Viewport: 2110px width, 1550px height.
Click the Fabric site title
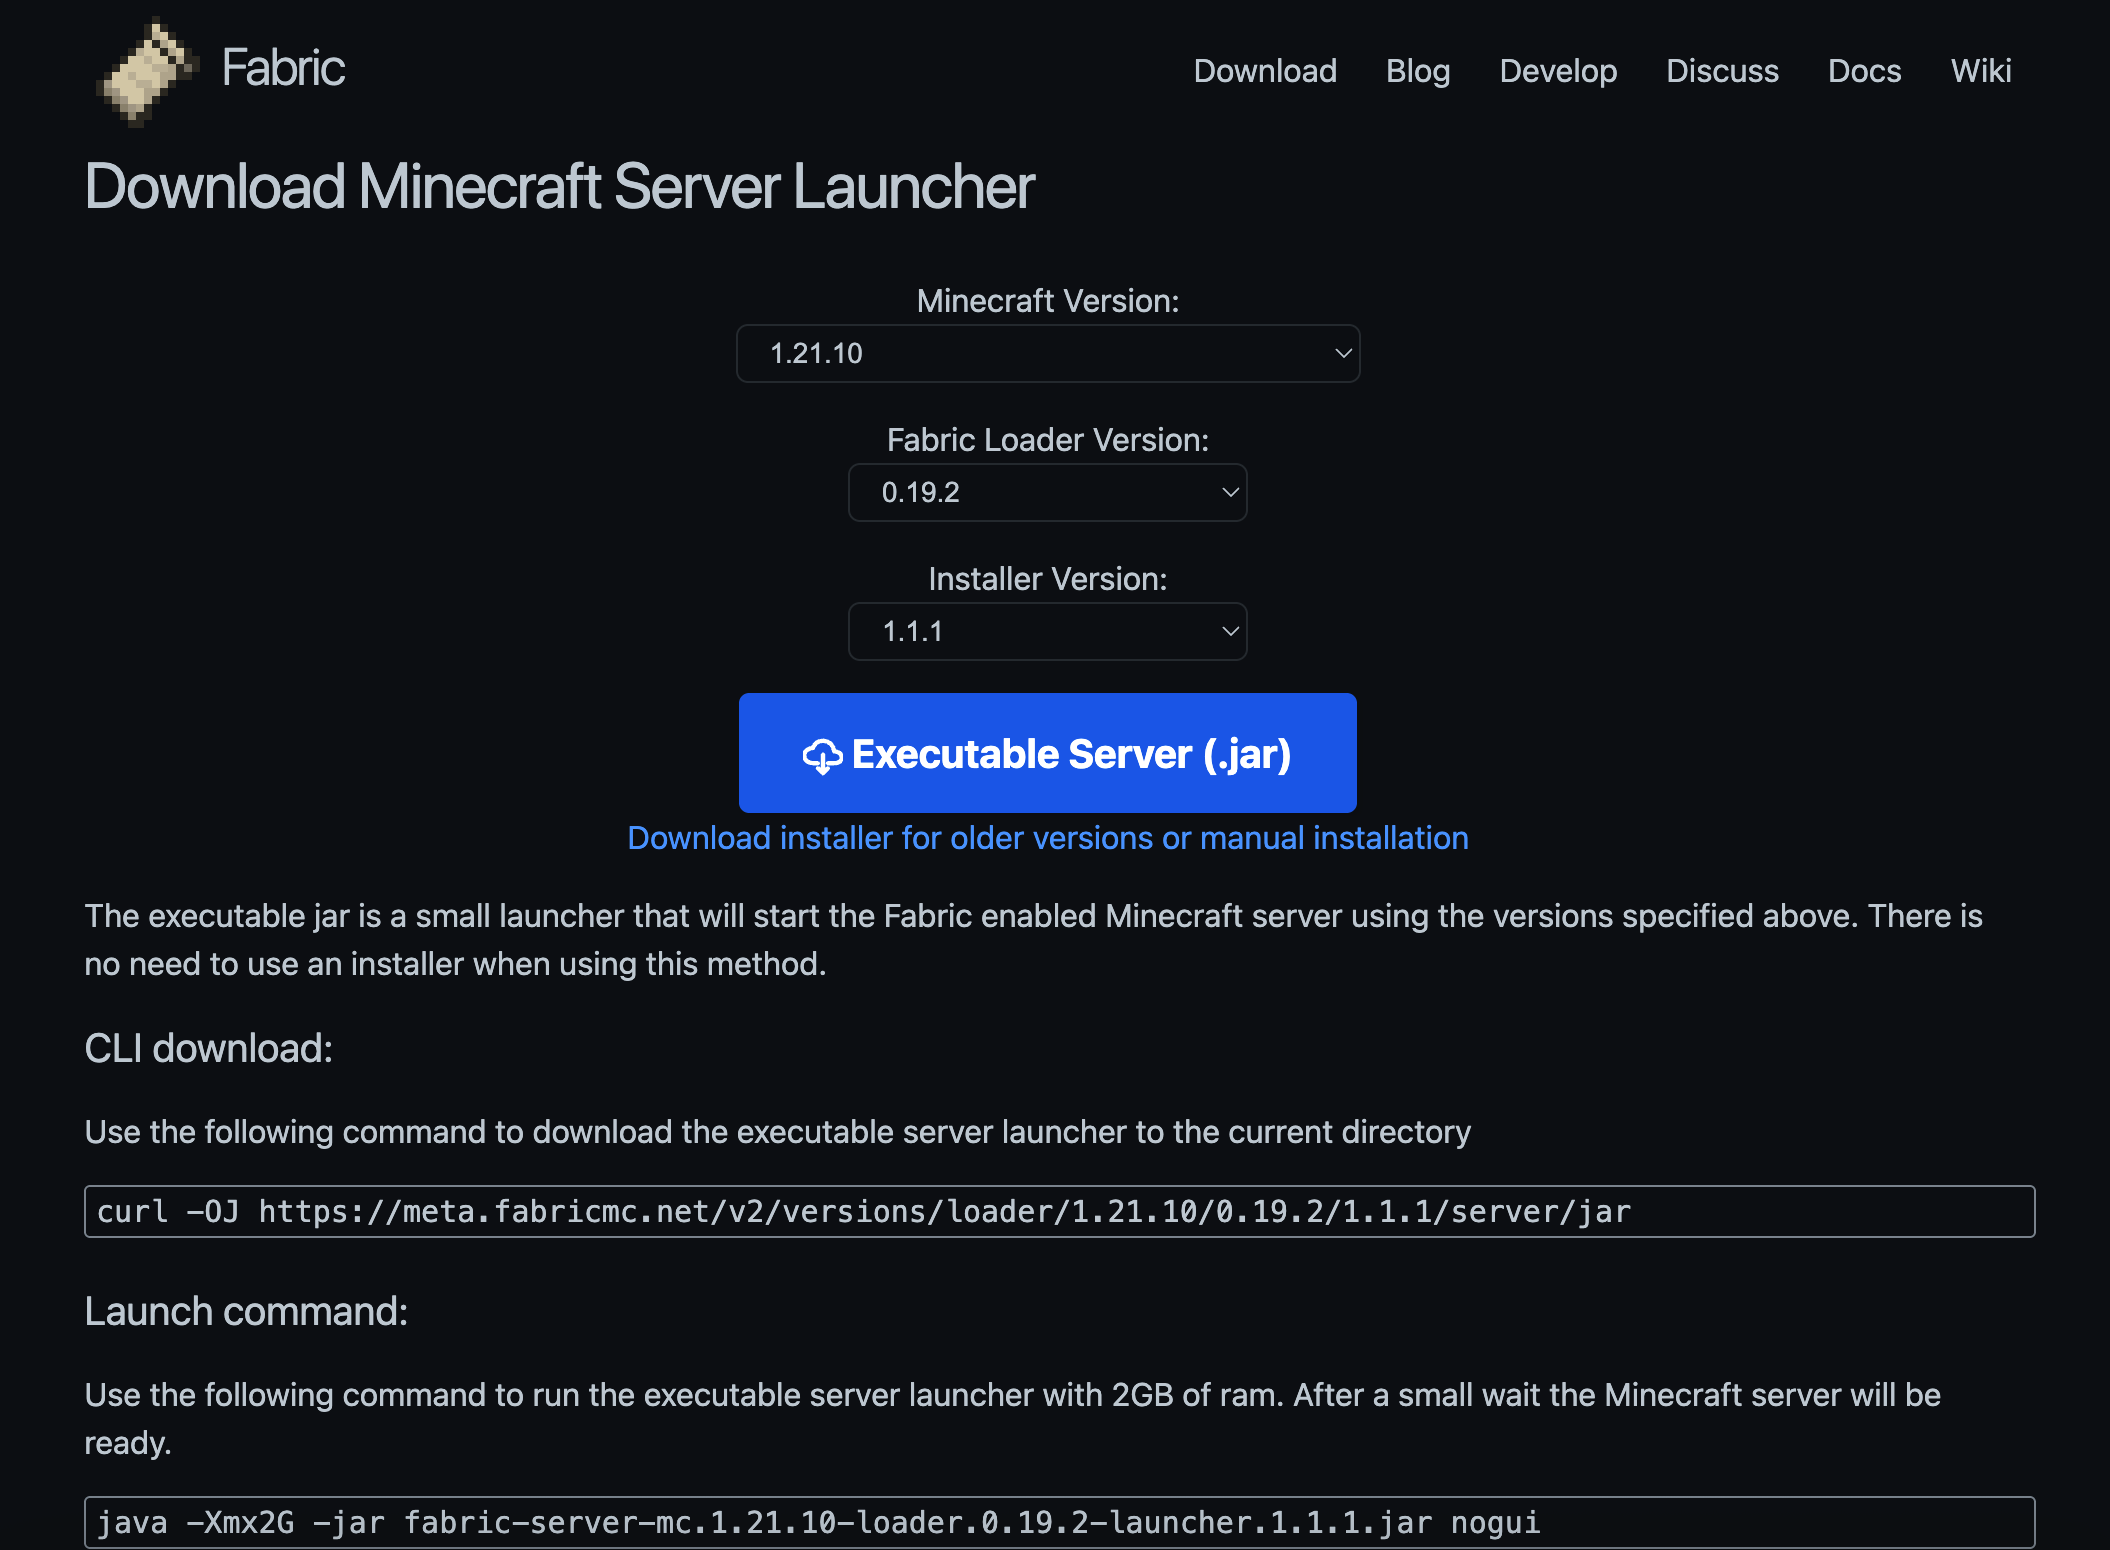click(283, 68)
